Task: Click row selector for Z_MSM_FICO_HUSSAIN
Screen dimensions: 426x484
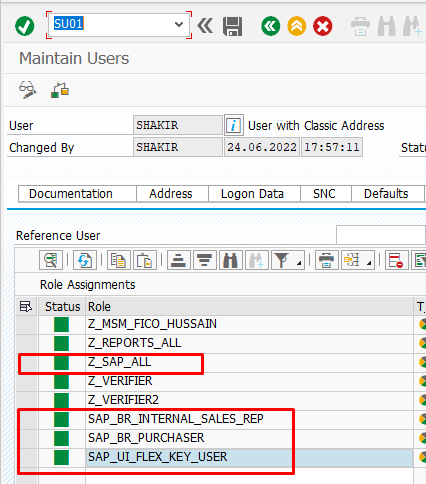Action: point(27,324)
